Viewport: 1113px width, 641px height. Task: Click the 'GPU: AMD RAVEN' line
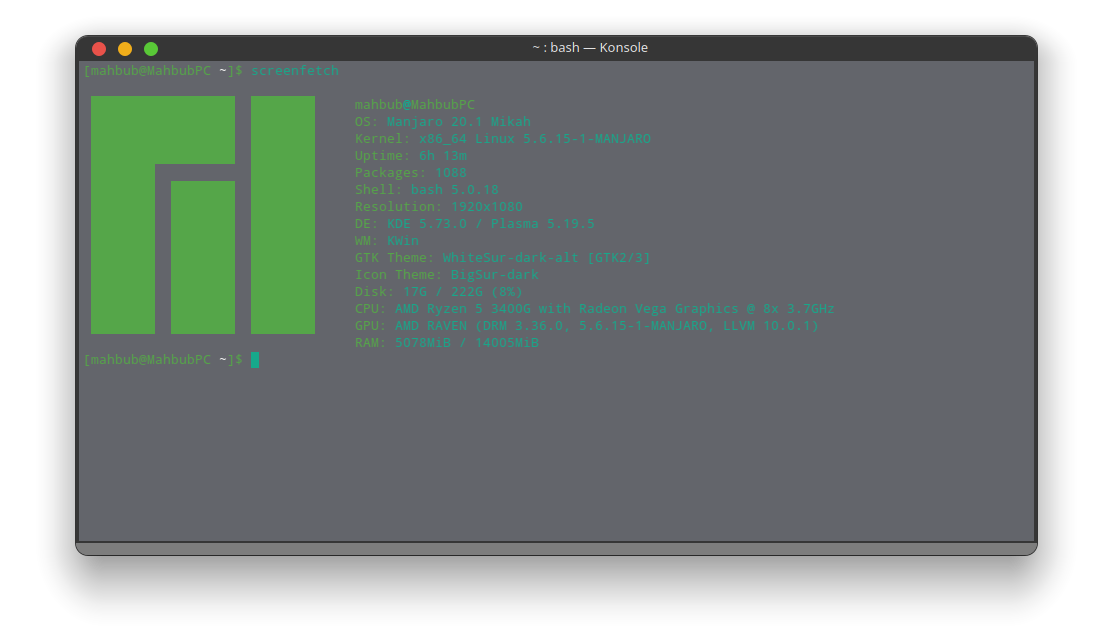point(587,326)
